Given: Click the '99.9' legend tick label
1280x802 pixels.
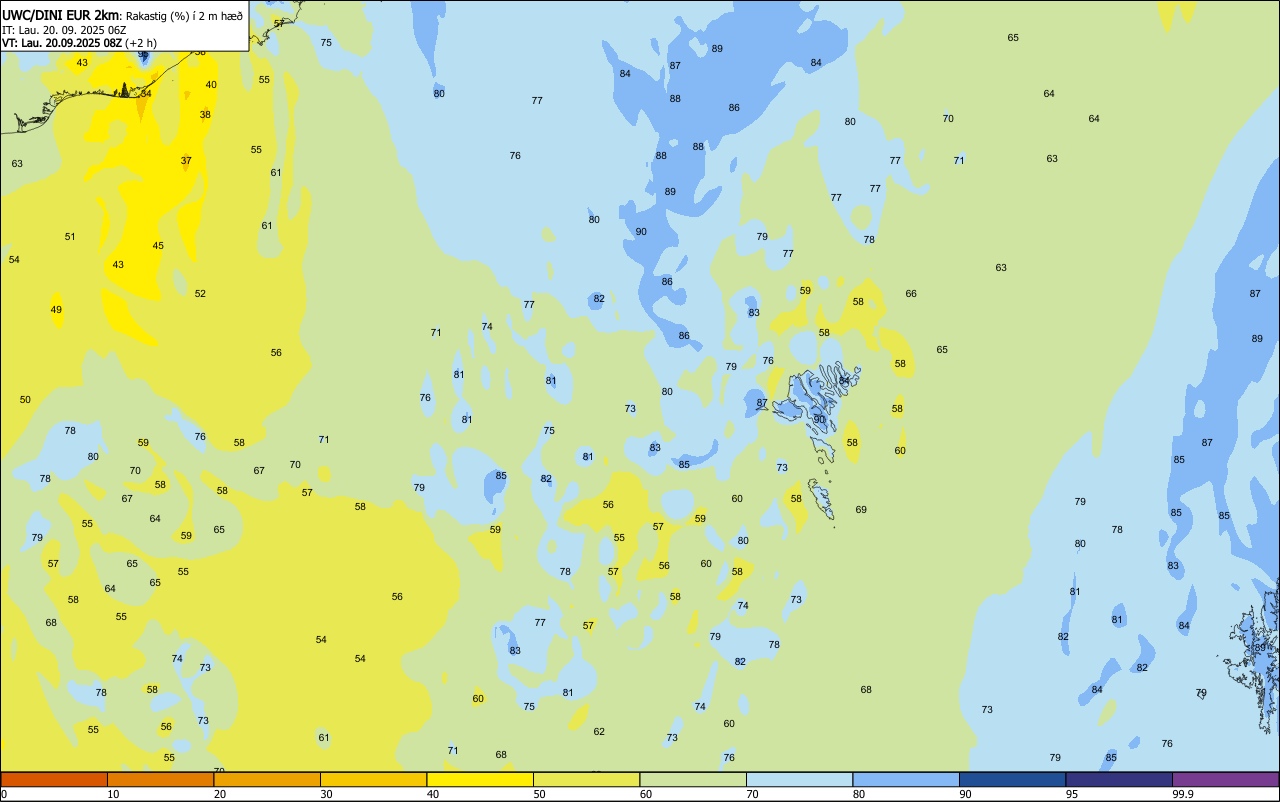Looking at the screenshot, I should (1183, 794).
